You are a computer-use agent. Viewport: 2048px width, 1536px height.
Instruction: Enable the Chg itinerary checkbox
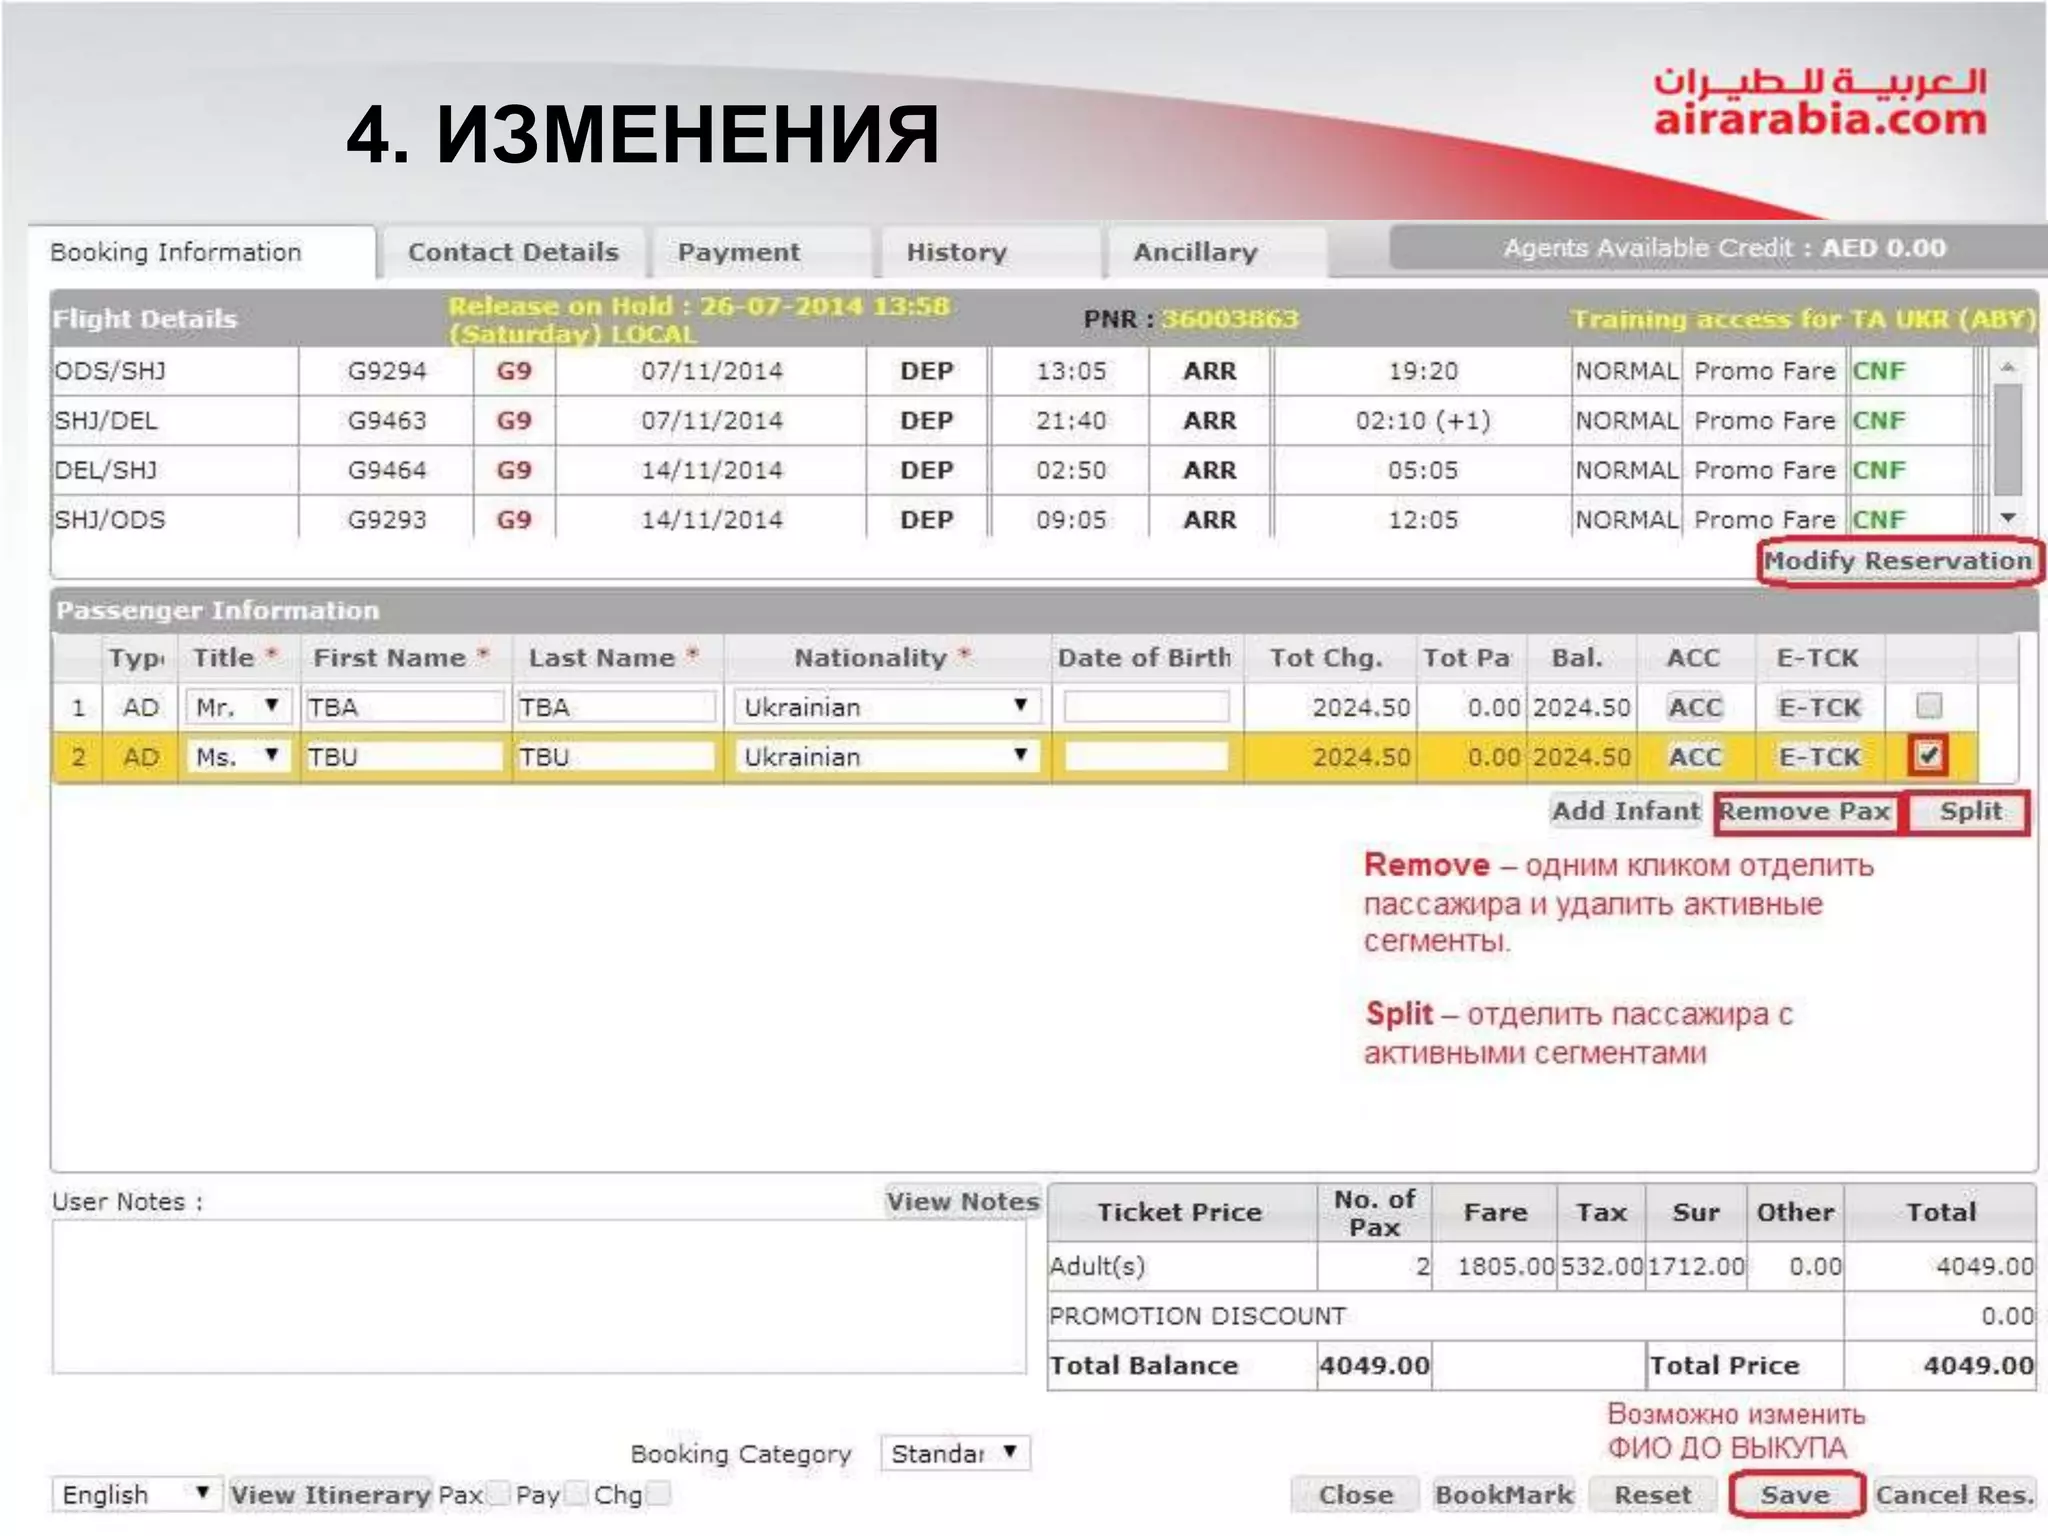click(657, 1494)
